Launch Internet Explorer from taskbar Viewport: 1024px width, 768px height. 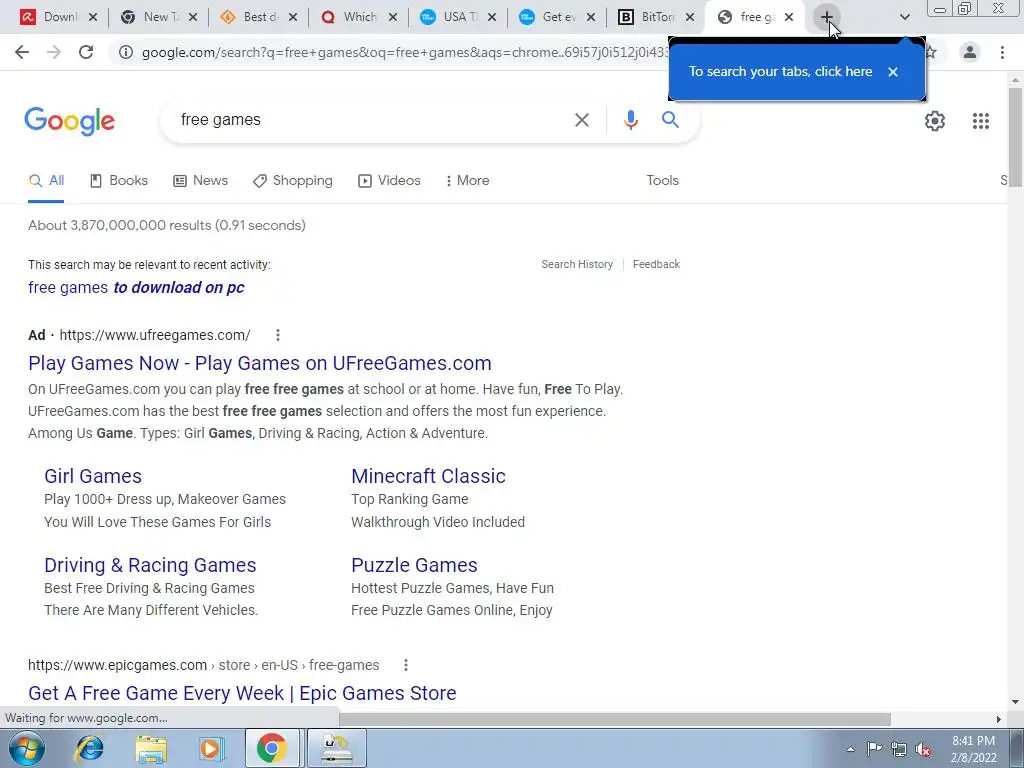click(x=89, y=748)
